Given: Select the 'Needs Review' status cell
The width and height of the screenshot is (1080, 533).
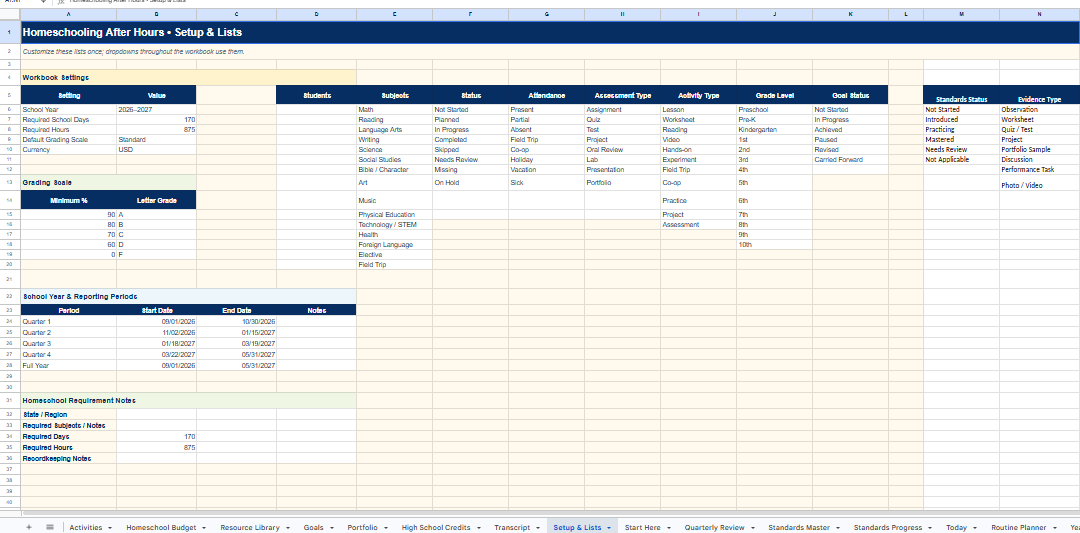Looking at the screenshot, I should point(470,160).
